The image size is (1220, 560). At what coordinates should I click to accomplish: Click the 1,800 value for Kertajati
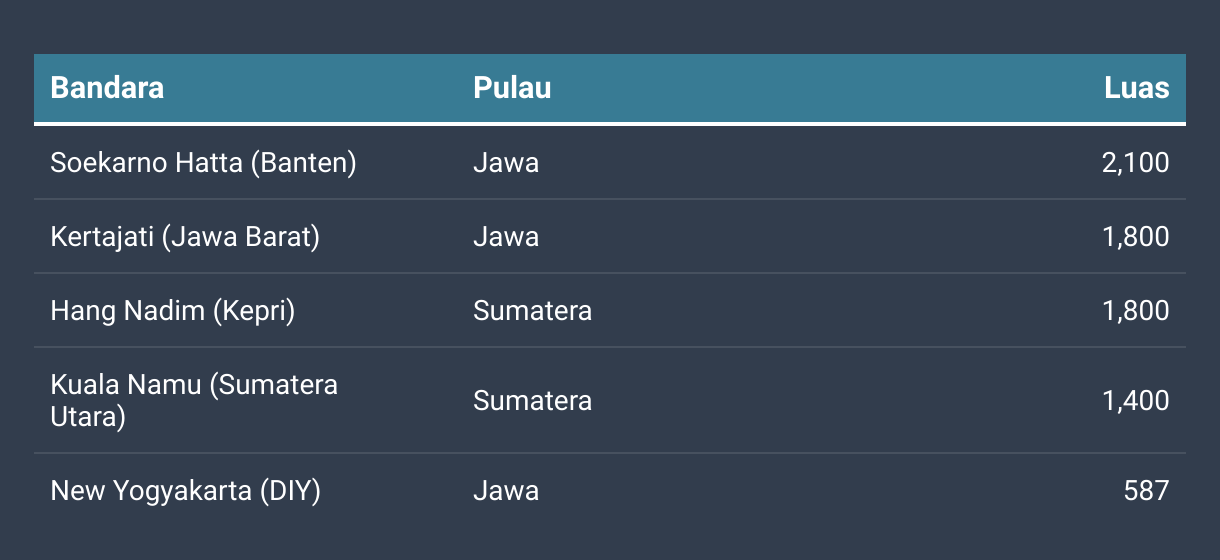pyautogui.click(x=1135, y=236)
